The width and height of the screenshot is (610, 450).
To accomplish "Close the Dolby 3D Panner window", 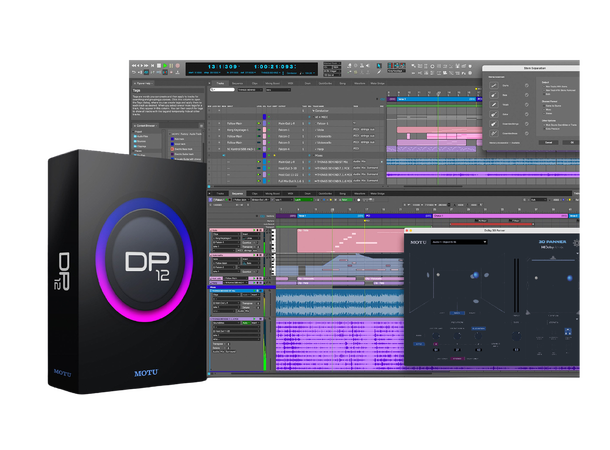I will tap(407, 231).
